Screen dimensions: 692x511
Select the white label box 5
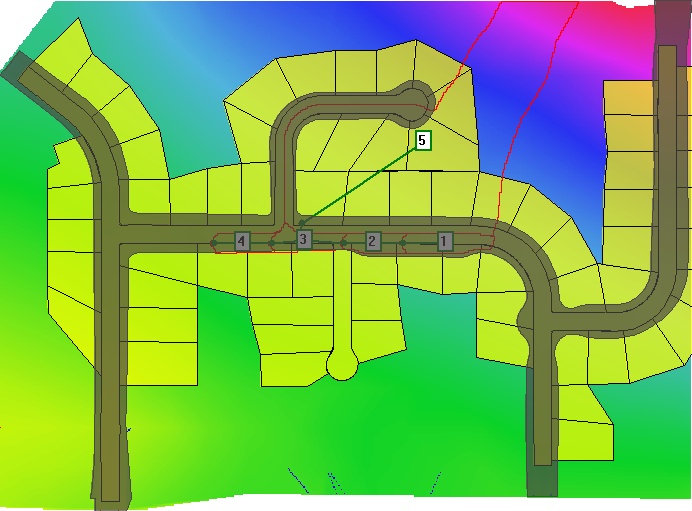pos(422,140)
